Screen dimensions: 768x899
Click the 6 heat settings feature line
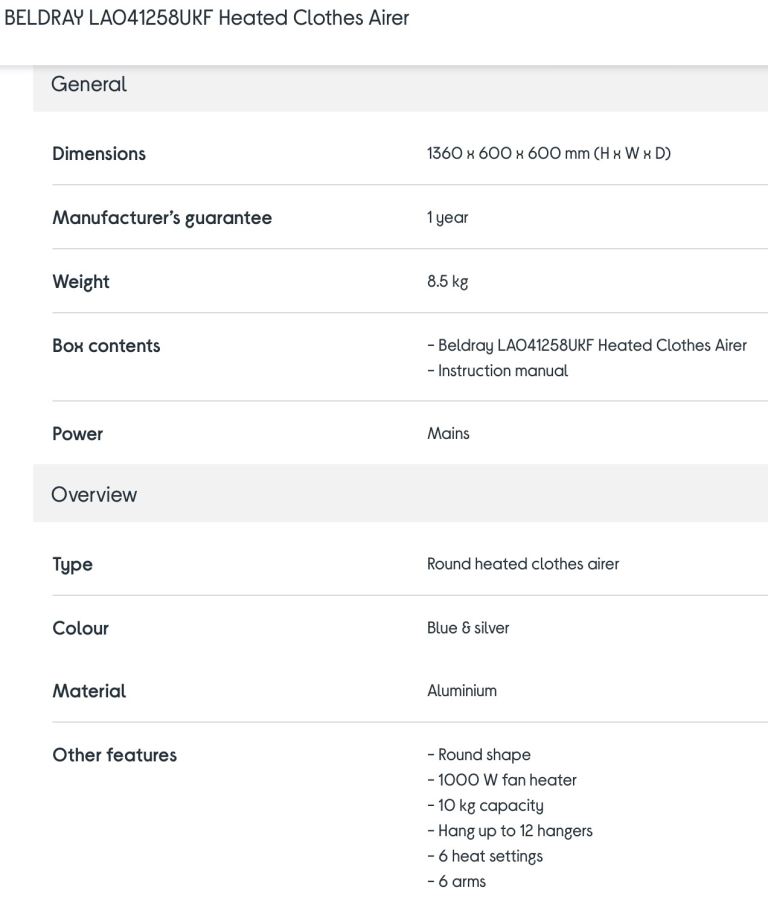pyautogui.click(x=484, y=857)
